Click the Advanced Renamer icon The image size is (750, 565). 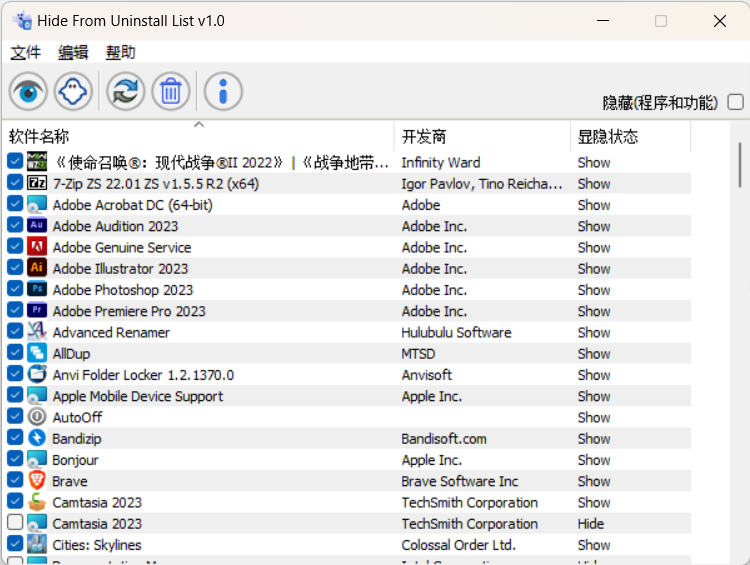click(37, 332)
